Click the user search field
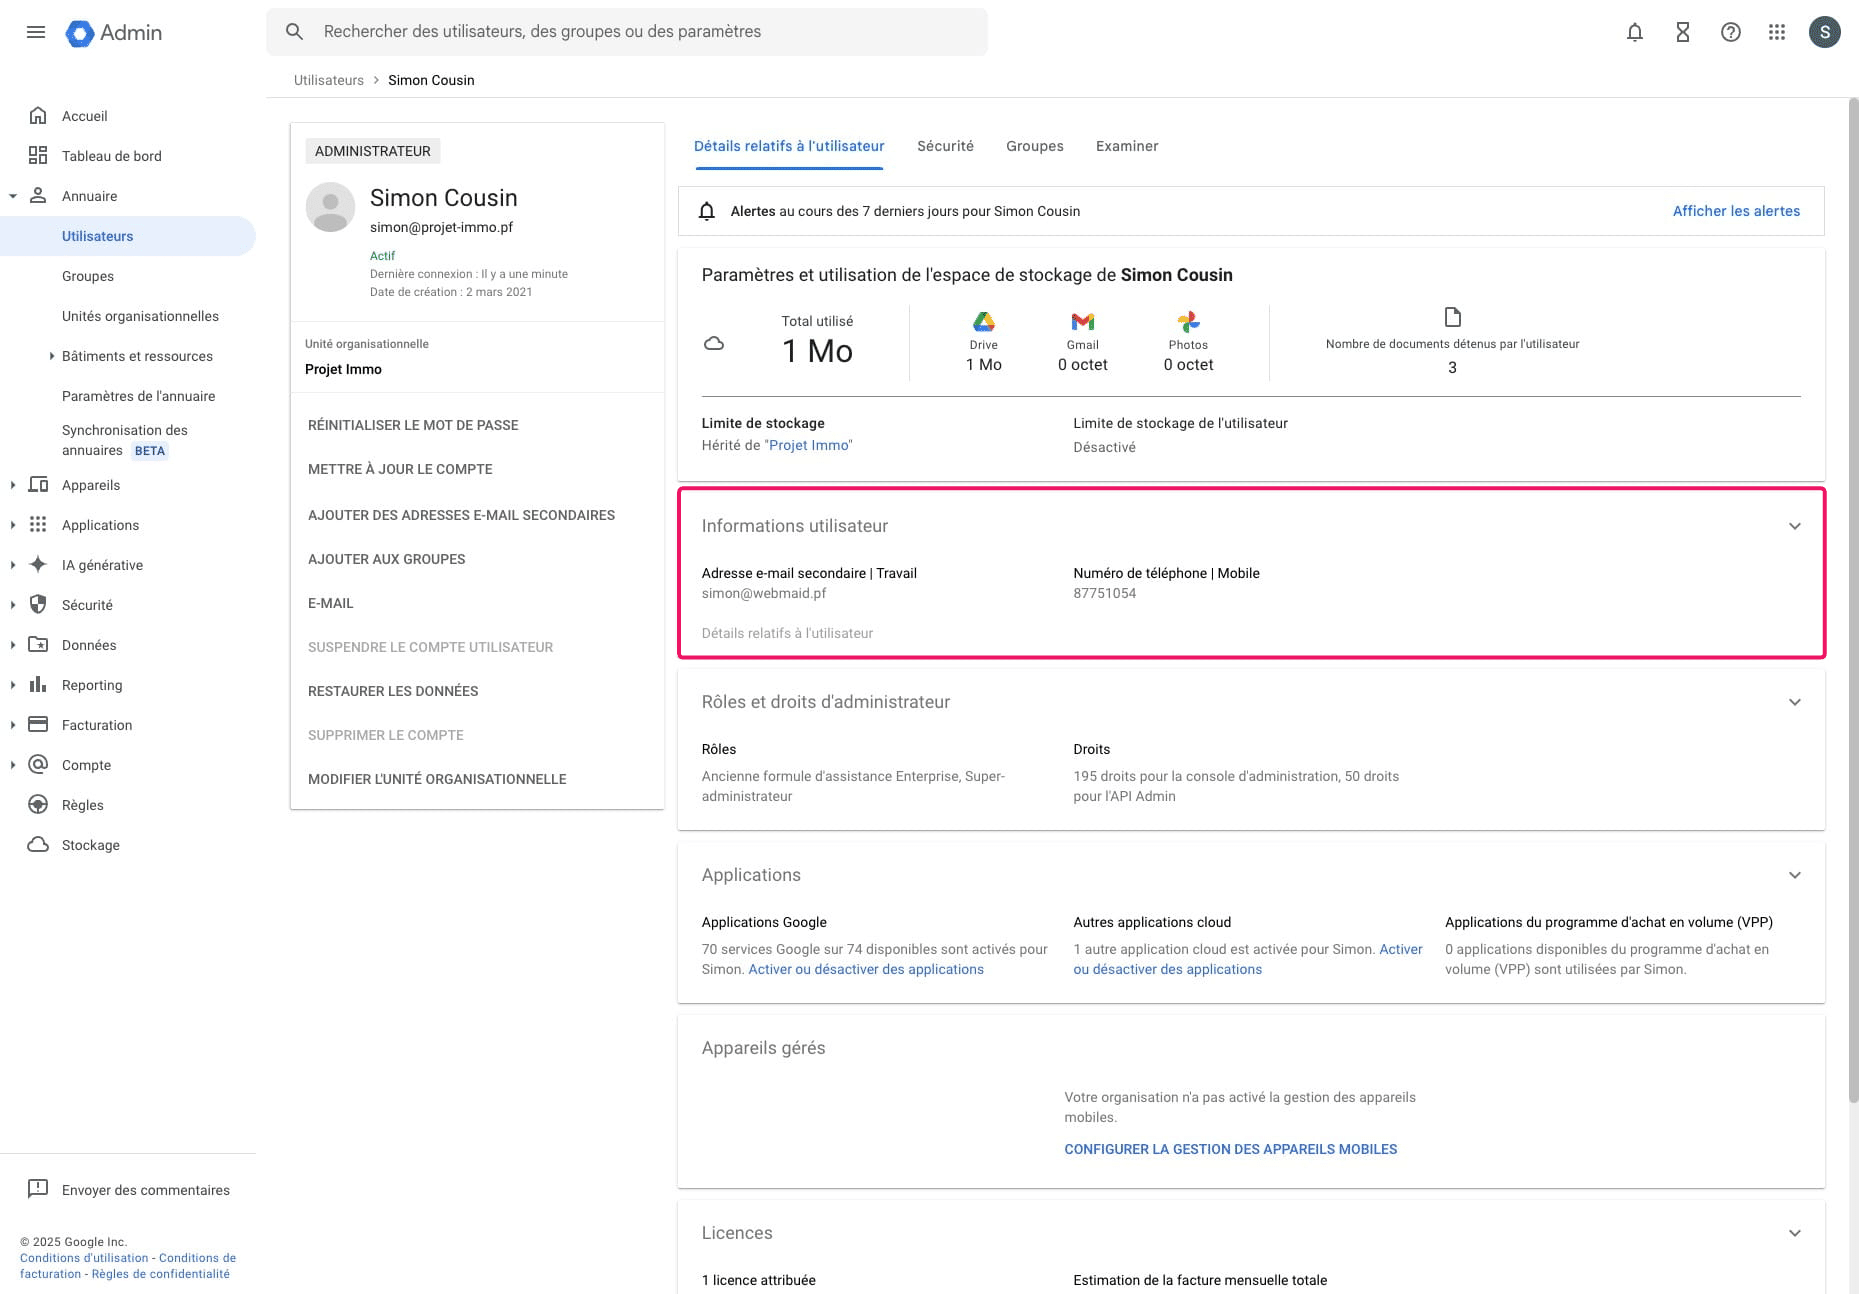The image size is (1859, 1294). pos(640,32)
